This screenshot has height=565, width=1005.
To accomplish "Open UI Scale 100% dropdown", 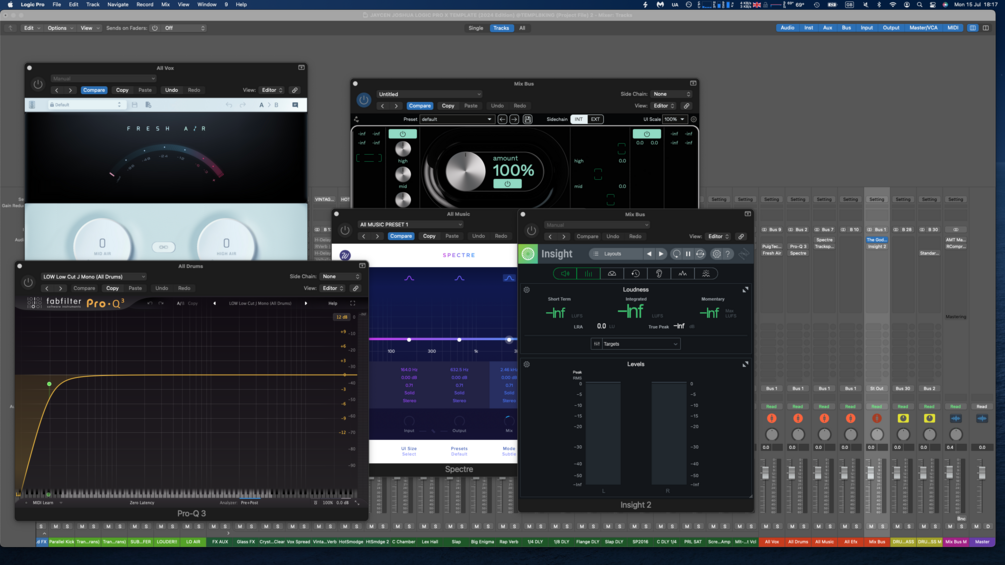I will (674, 119).
